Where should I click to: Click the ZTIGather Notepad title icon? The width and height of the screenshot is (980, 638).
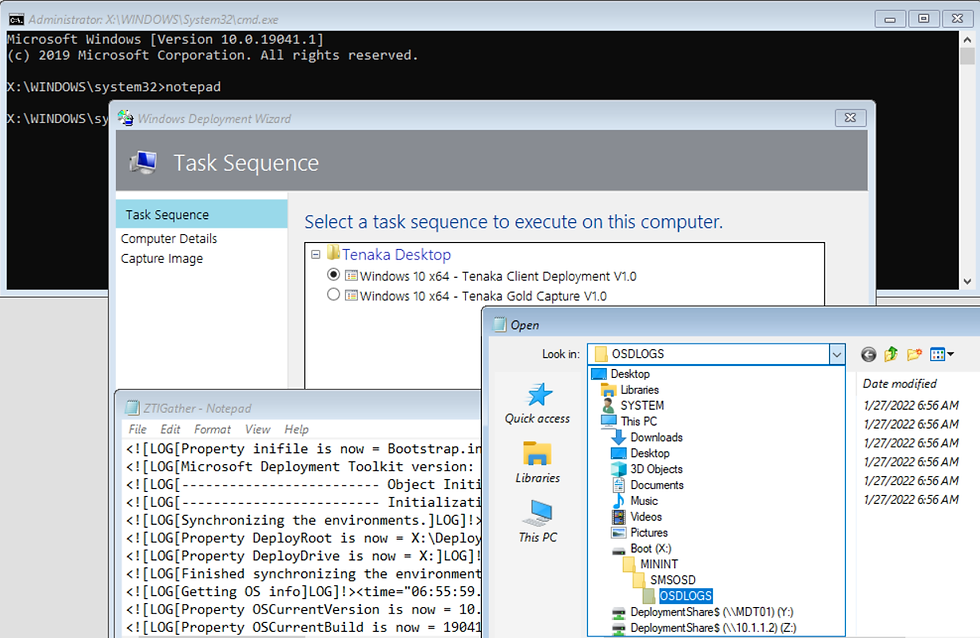132,408
